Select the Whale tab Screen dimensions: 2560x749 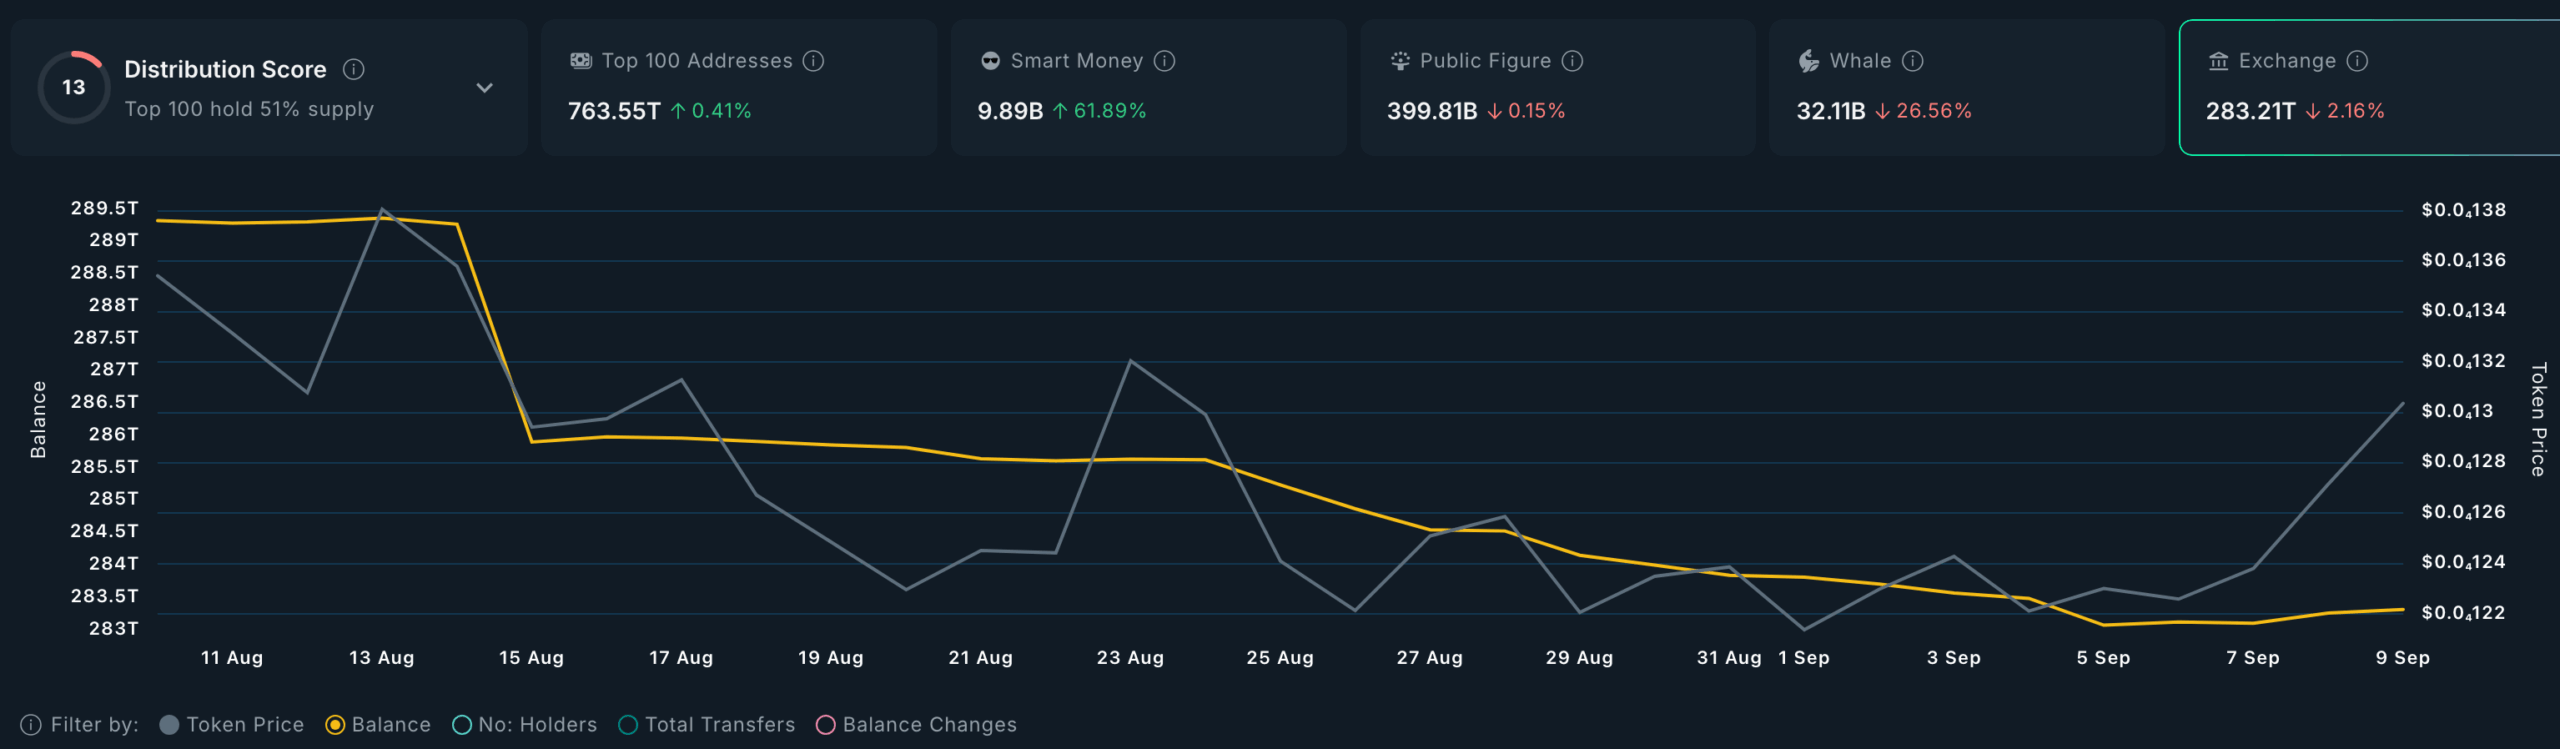[x=1967, y=87]
